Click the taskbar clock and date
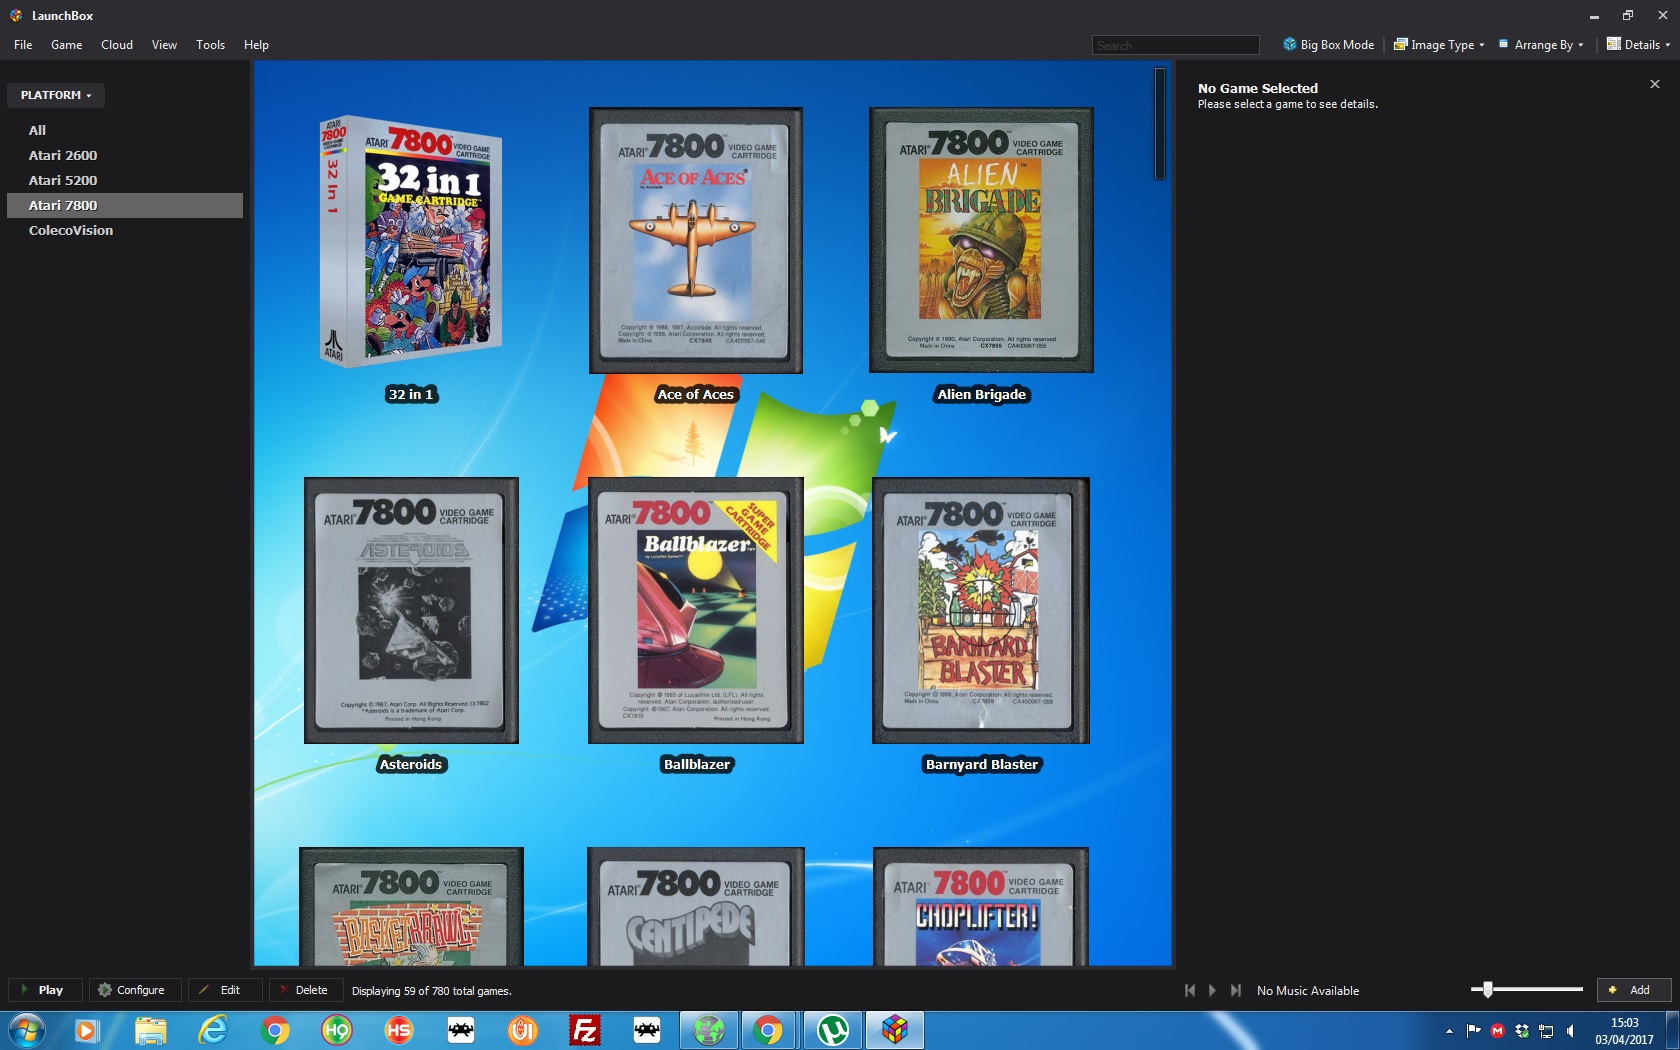Screen dimensions: 1680x1050 [x=1625, y=1031]
